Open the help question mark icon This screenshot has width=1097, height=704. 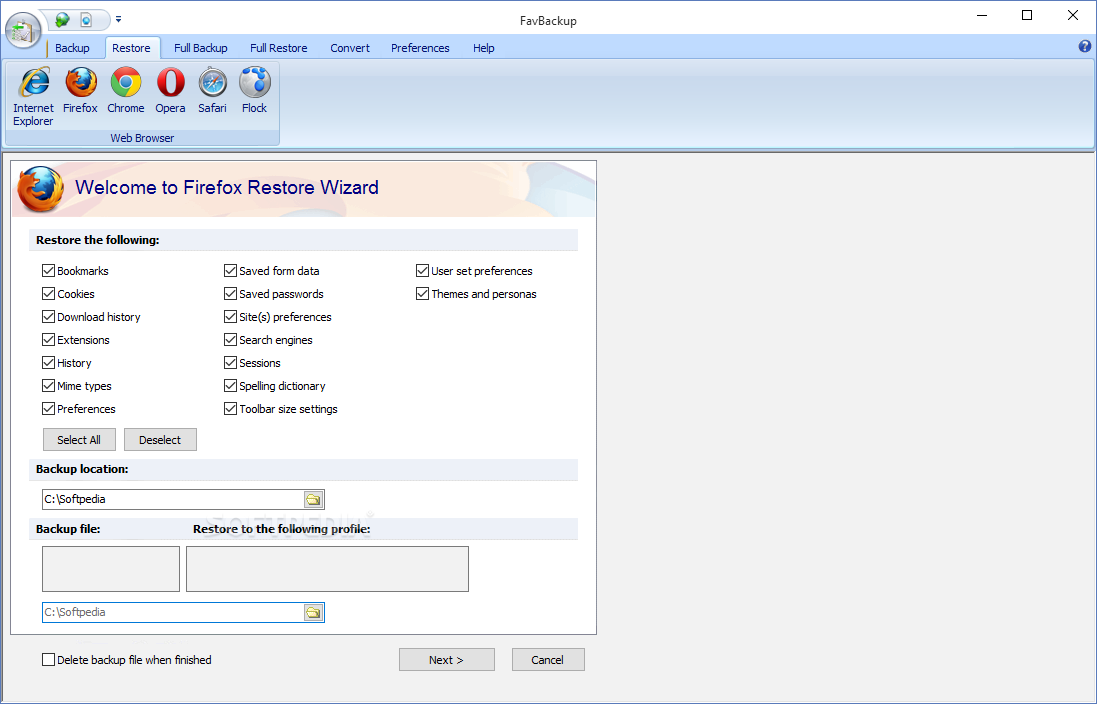click(x=1084, y=46)
